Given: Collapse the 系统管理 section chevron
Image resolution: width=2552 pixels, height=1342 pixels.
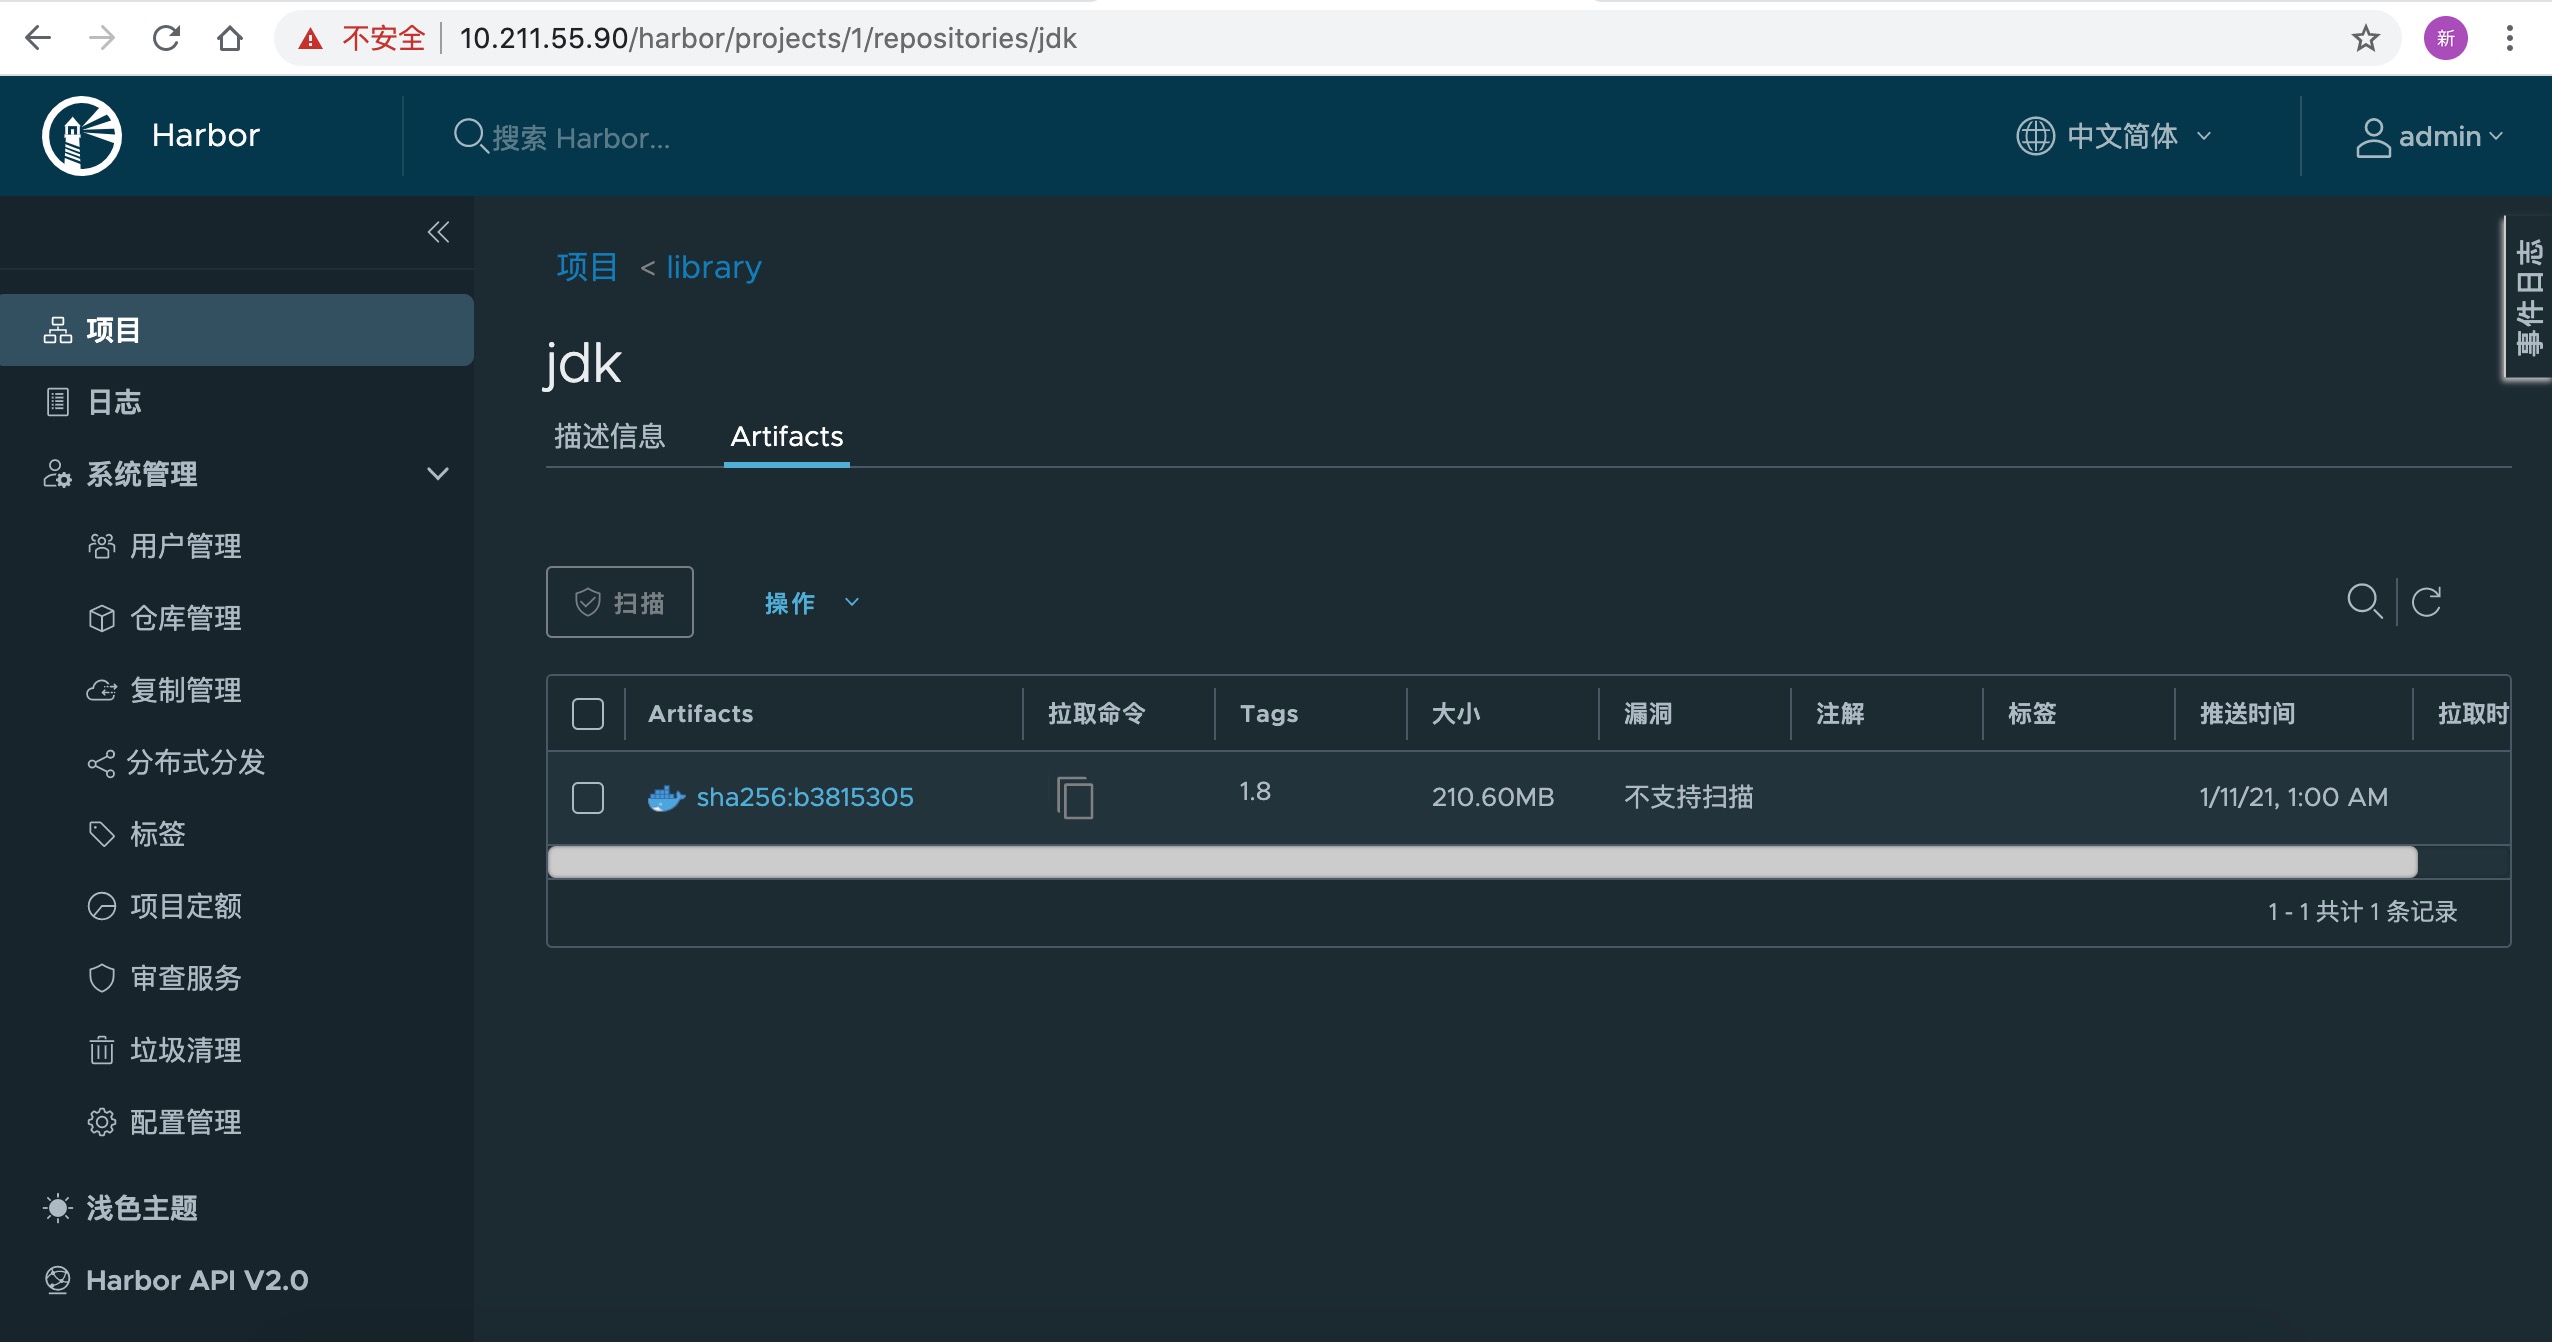Looking at the screenshot, I should point(438,474).
